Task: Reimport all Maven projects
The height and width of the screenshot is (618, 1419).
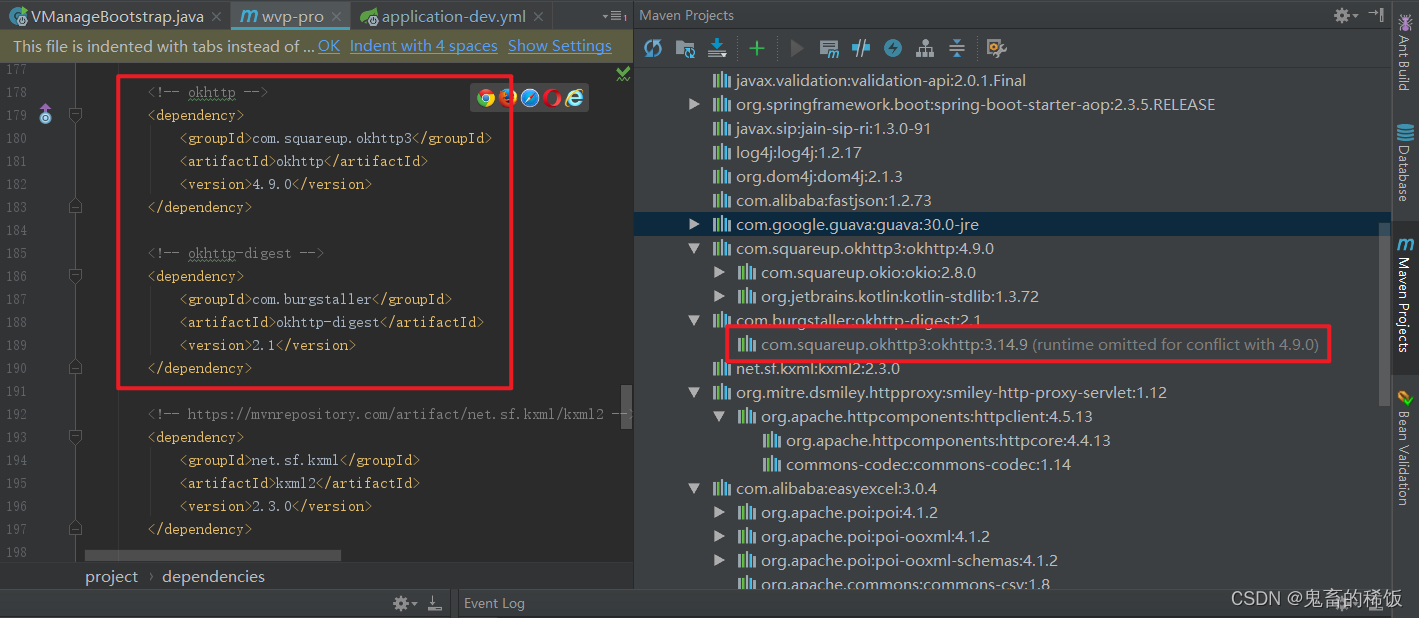Action: pyautogui.click(x=653, y=48)
